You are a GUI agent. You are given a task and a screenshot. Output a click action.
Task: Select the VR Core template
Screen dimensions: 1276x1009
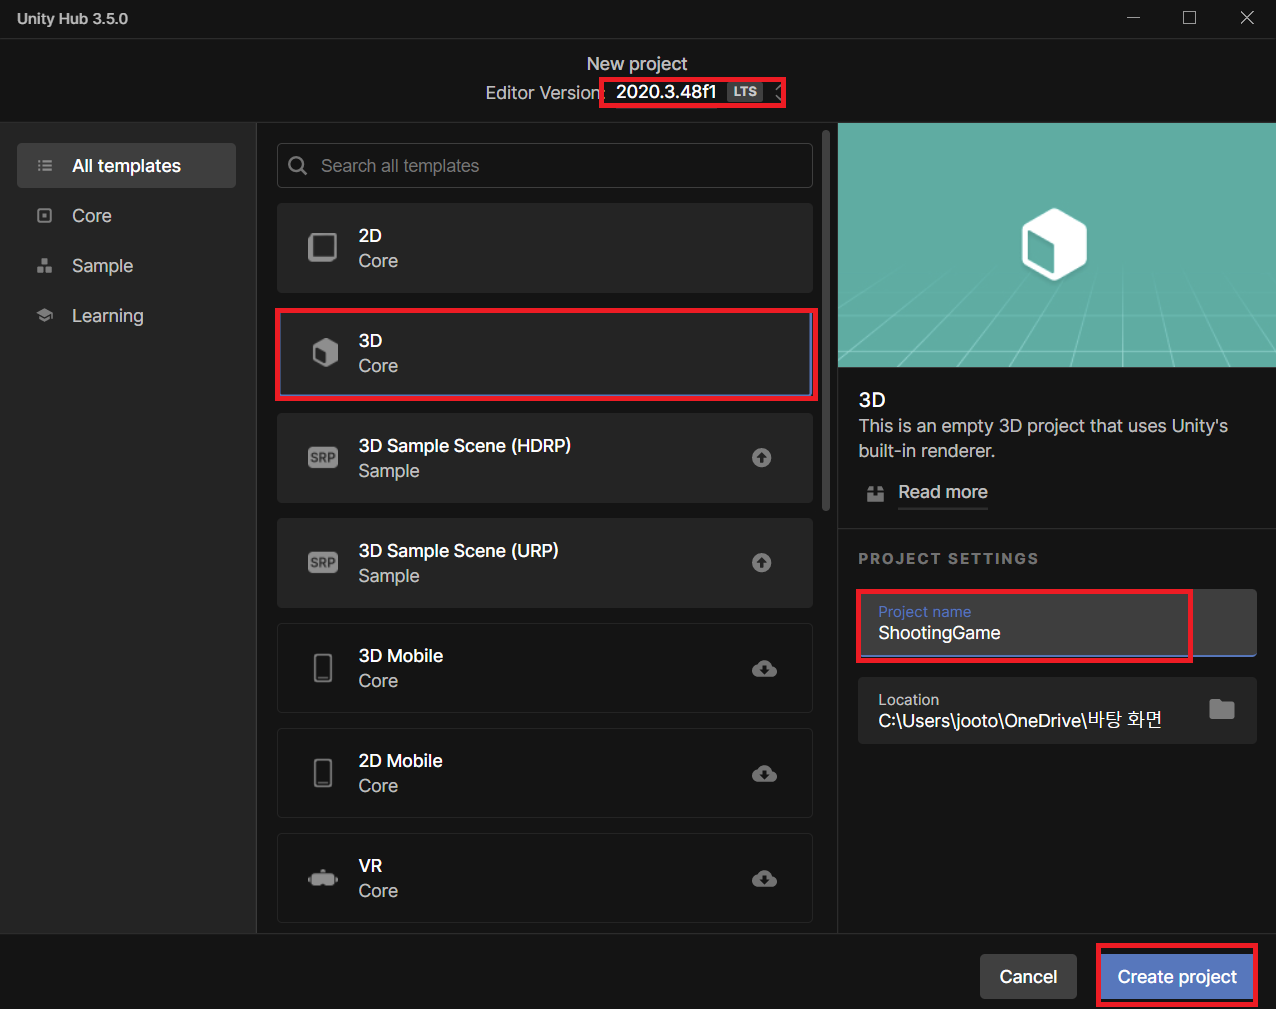pyautogui.click(x=544, y=878)
